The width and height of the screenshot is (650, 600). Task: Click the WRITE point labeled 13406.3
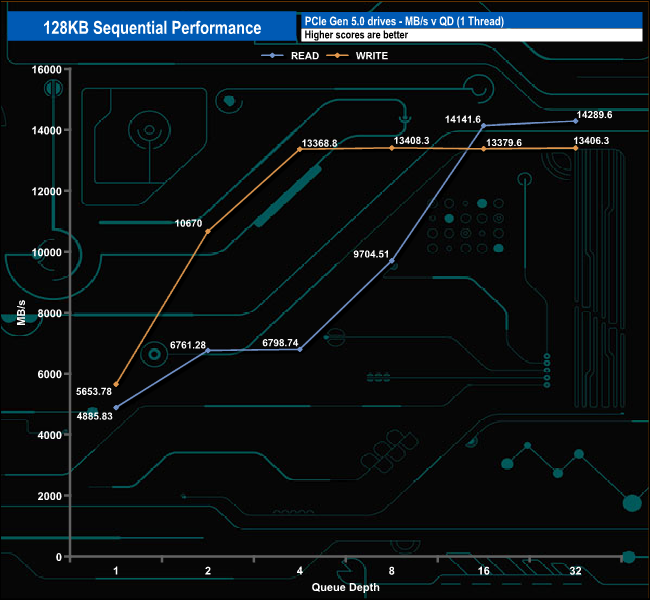pyautogui.click(x=575, y=148)
